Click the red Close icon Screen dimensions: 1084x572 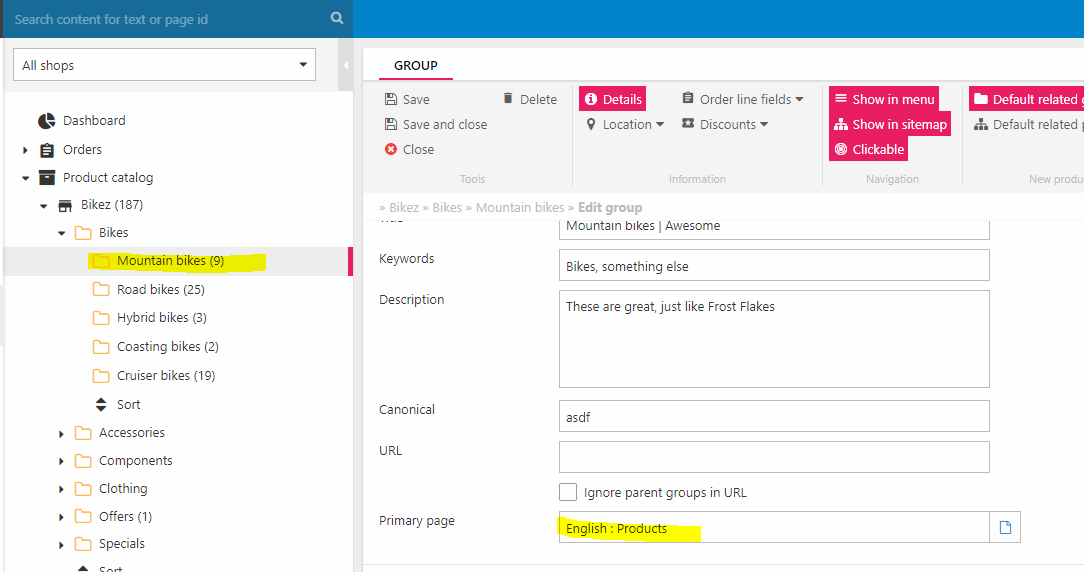click(391, 149)
